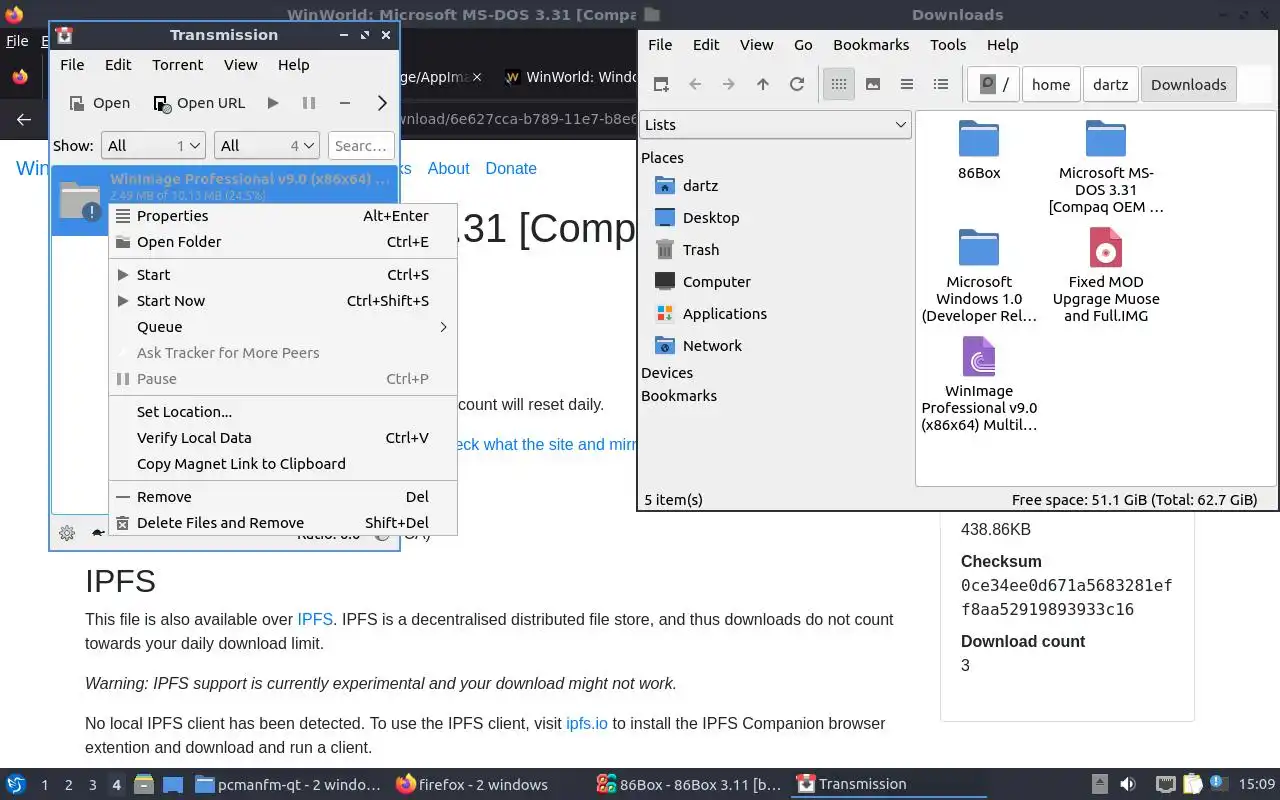Viewport: 1280px width, 800px height.
Task: Open the Tools menu in file manager
Action: (x=948, y=45)
